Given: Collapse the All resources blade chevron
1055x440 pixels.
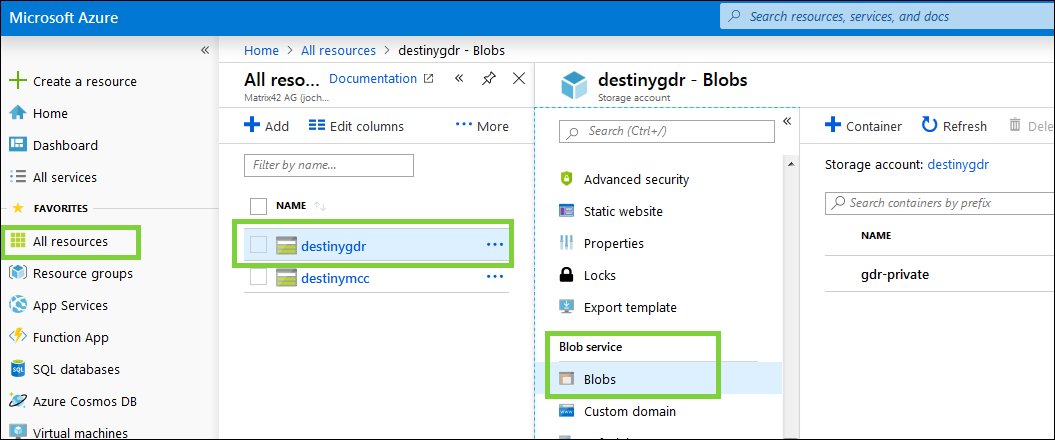Looking at the screenshot, I should [x=460, y=79].
